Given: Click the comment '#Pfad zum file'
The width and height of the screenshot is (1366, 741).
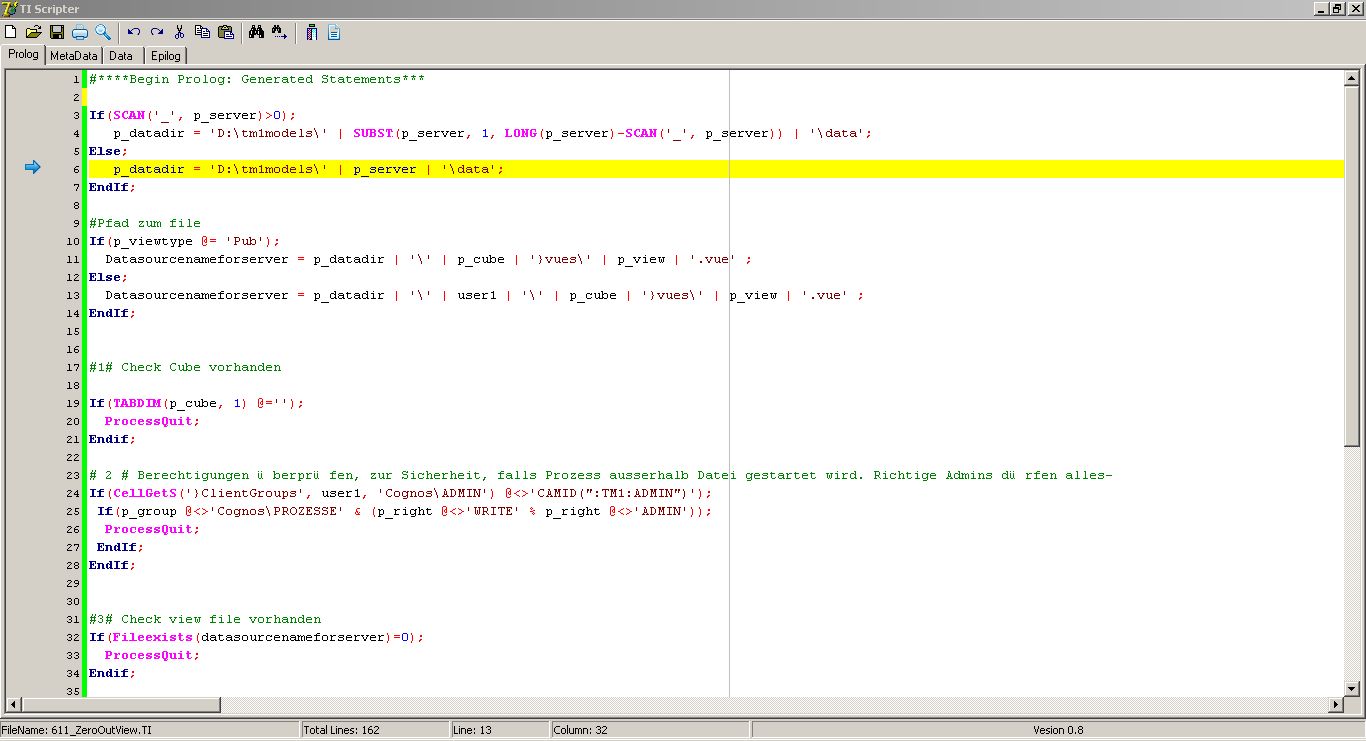Looking at the screenshot, I should [145, 223].
